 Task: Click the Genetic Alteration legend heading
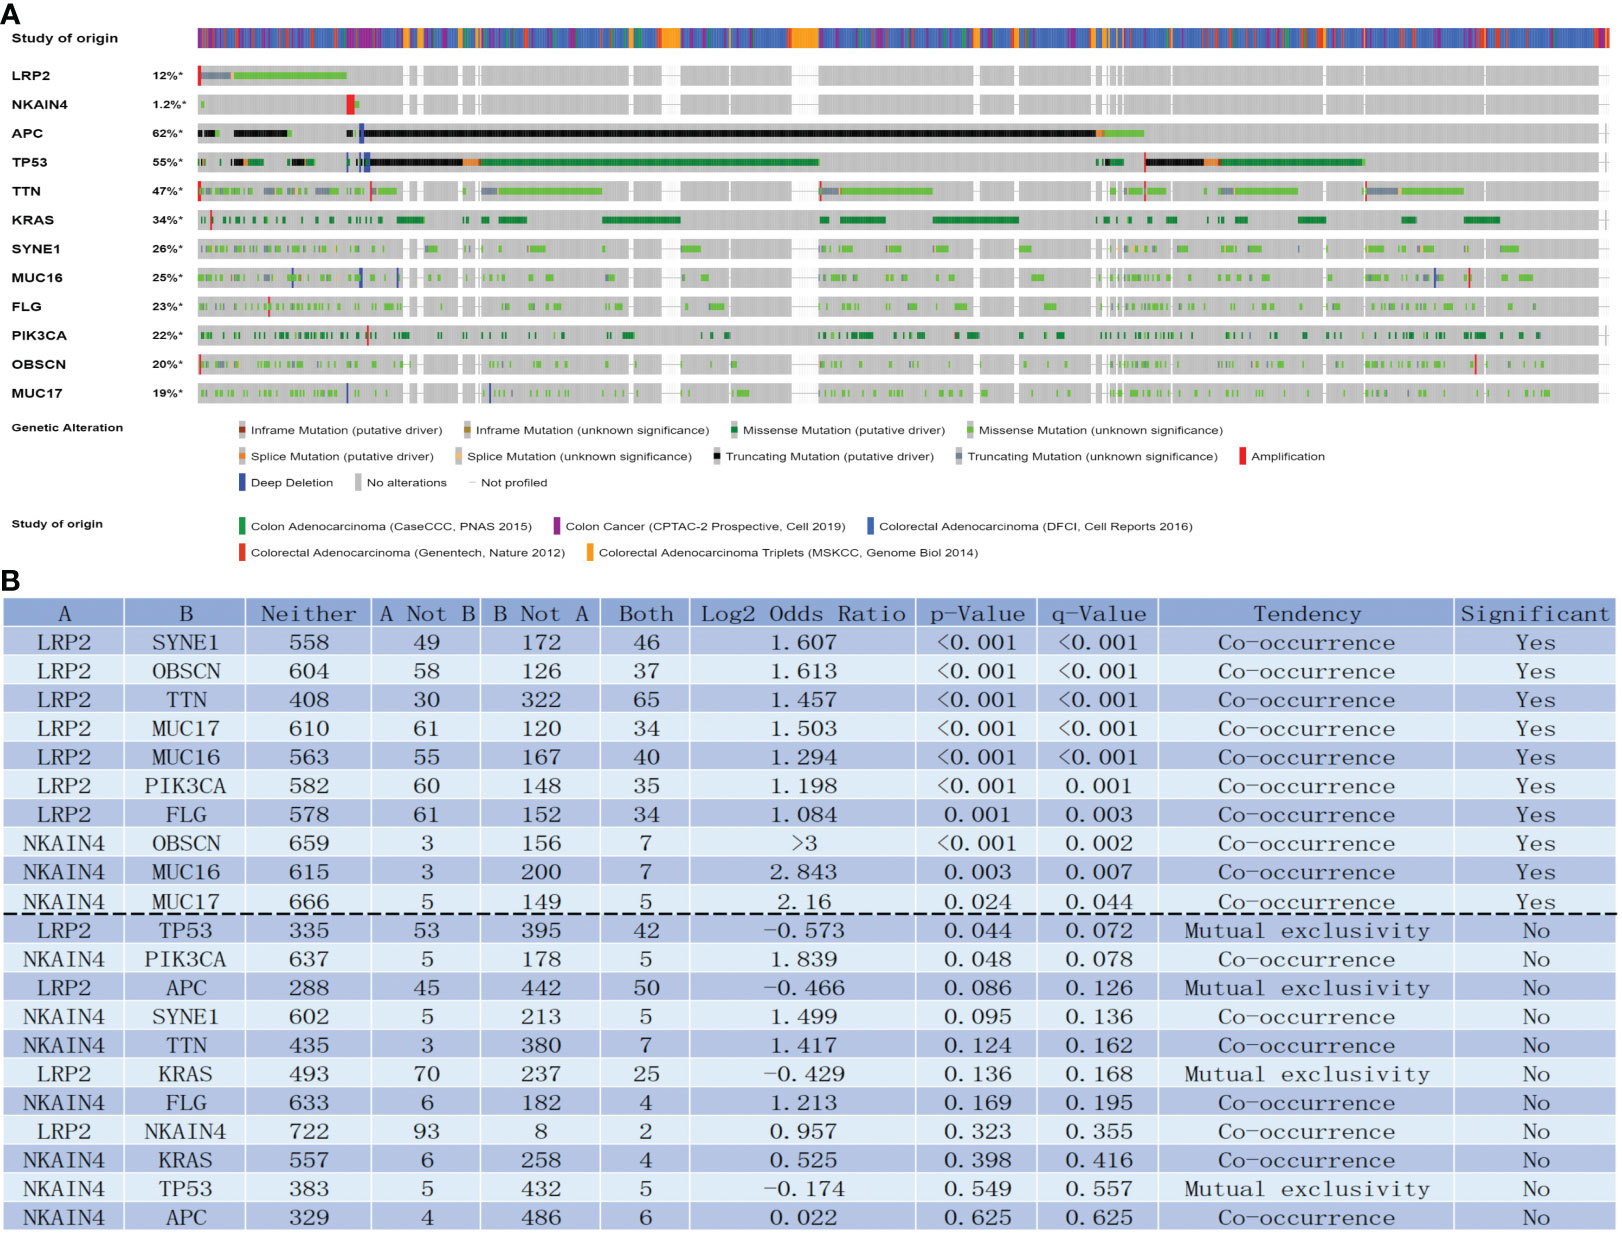(67, 428)
